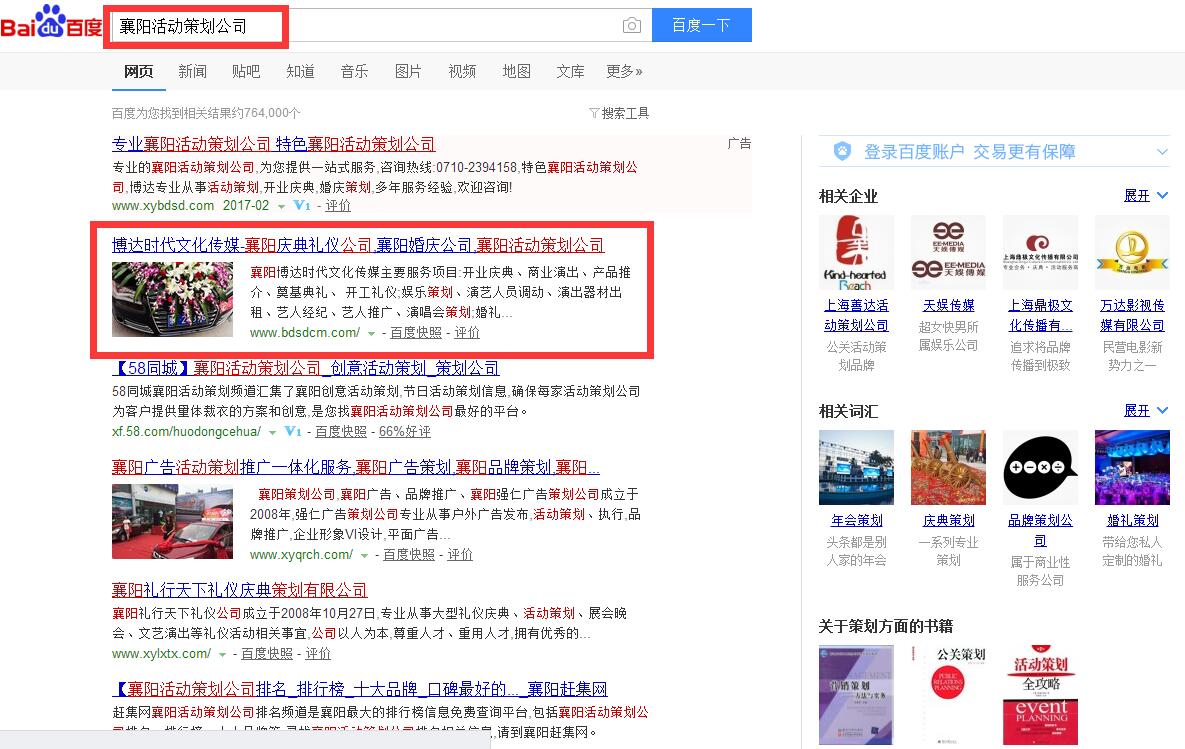Open 百度快照 for xf.58.com result

[x=341, y=432]
